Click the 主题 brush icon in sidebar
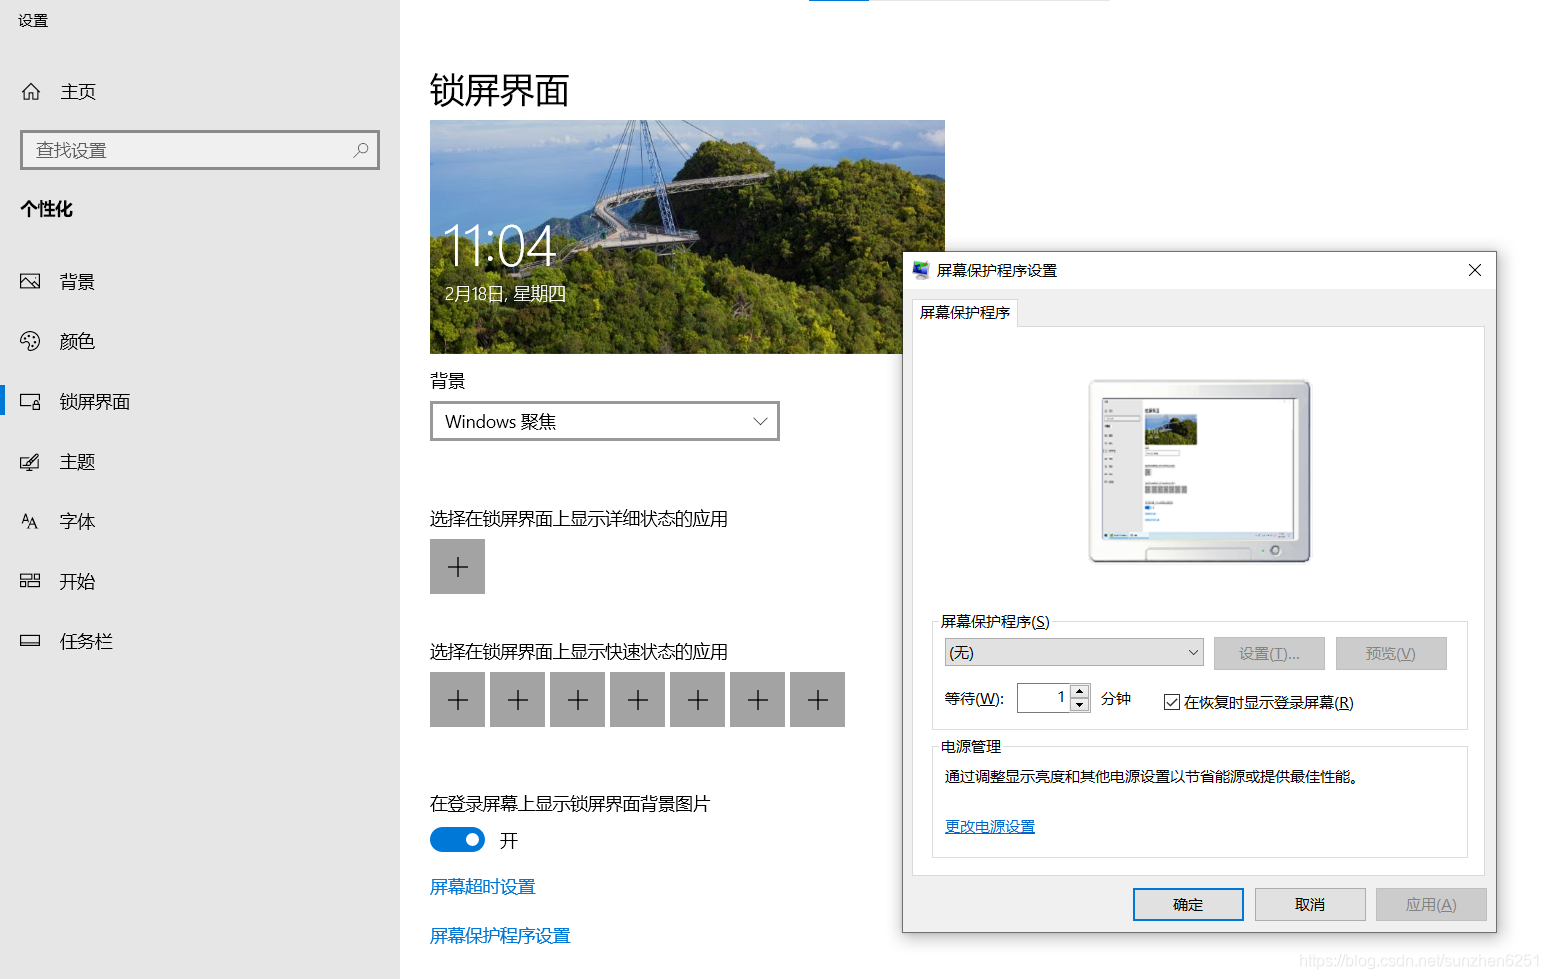 click(30, 461)
